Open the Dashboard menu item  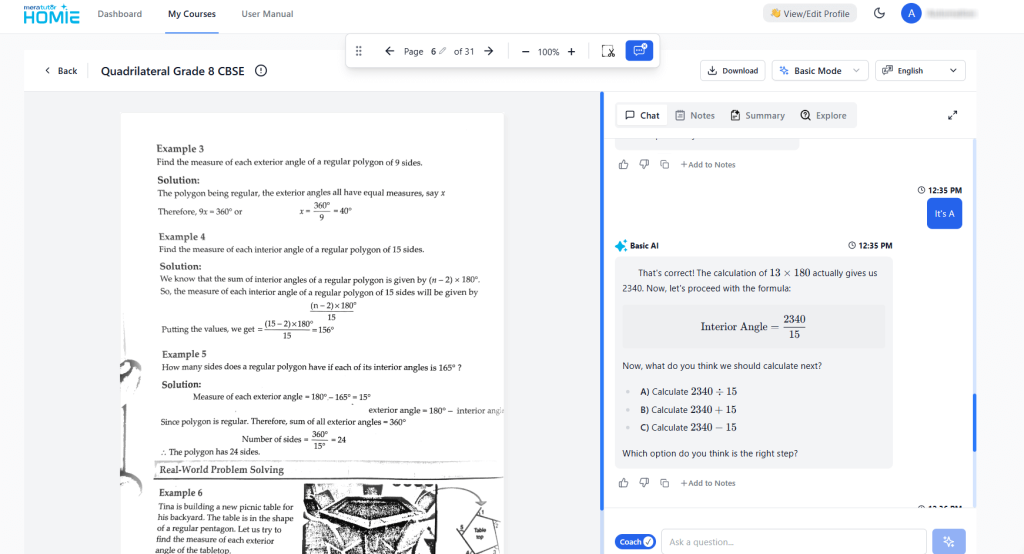pos(120,14)
